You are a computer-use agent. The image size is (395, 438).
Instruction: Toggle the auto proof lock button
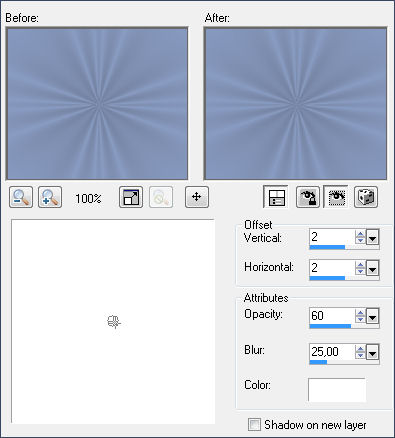click(308, 197)
